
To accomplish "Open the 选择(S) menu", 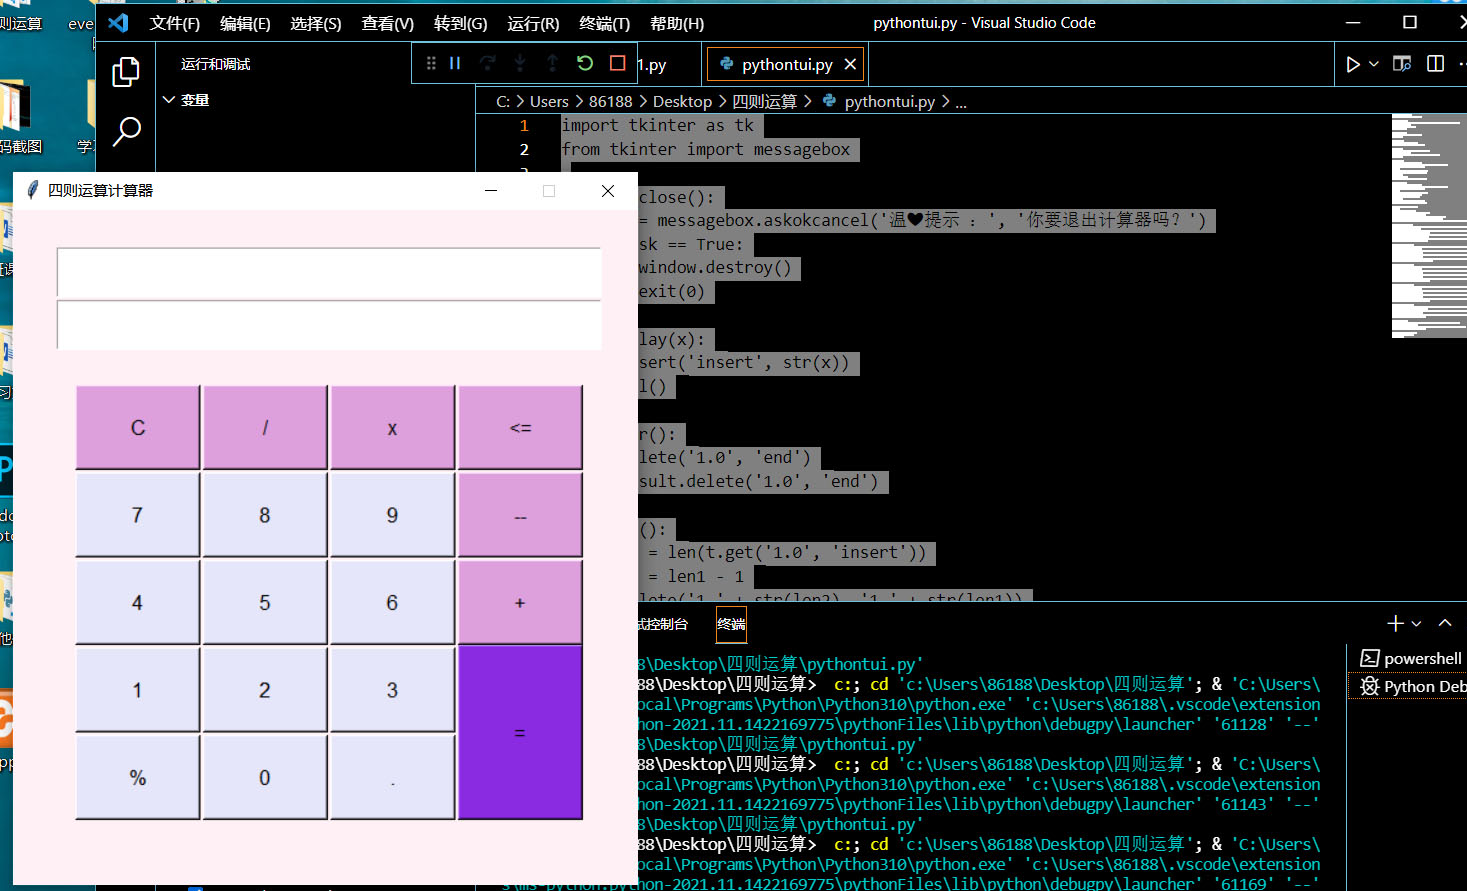I will [316, 23].
